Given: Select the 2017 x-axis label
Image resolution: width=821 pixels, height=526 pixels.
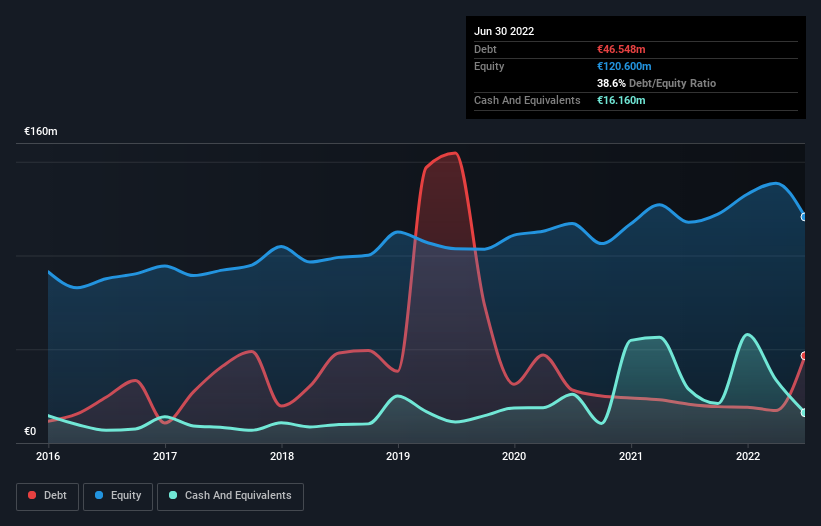Looking at the screenshot, I should tap(165, 456).
